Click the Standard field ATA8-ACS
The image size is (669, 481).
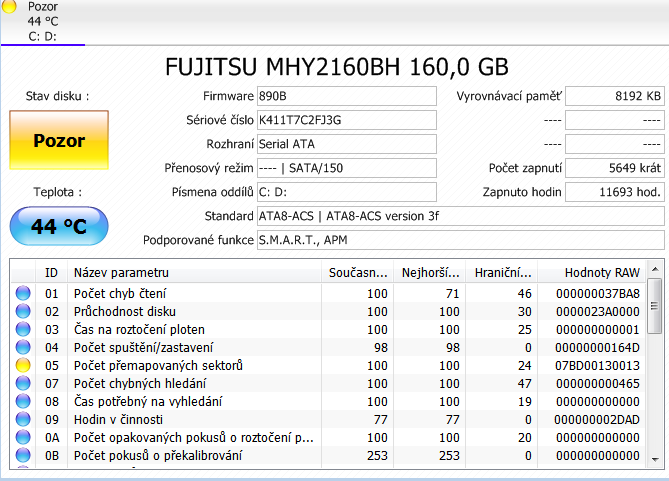460,216
